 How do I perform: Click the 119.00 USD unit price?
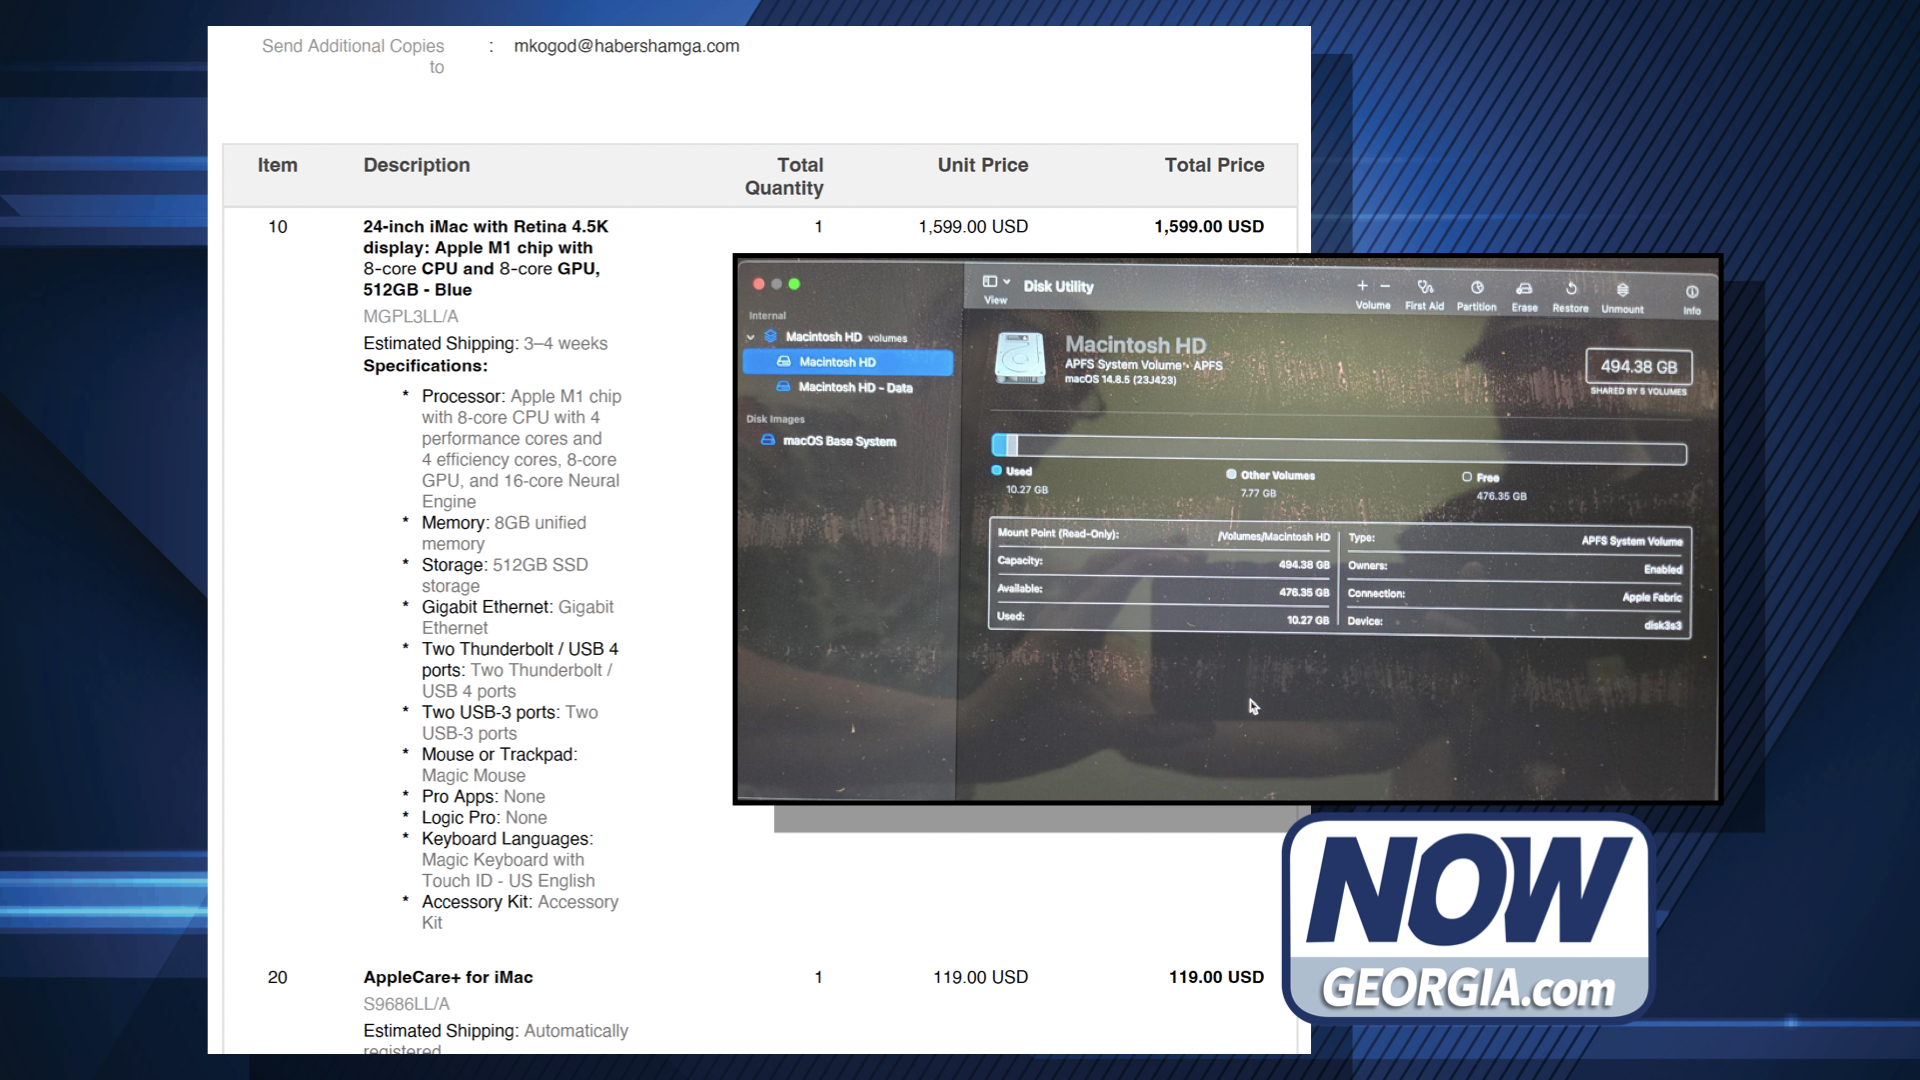[x=980, y=977]
